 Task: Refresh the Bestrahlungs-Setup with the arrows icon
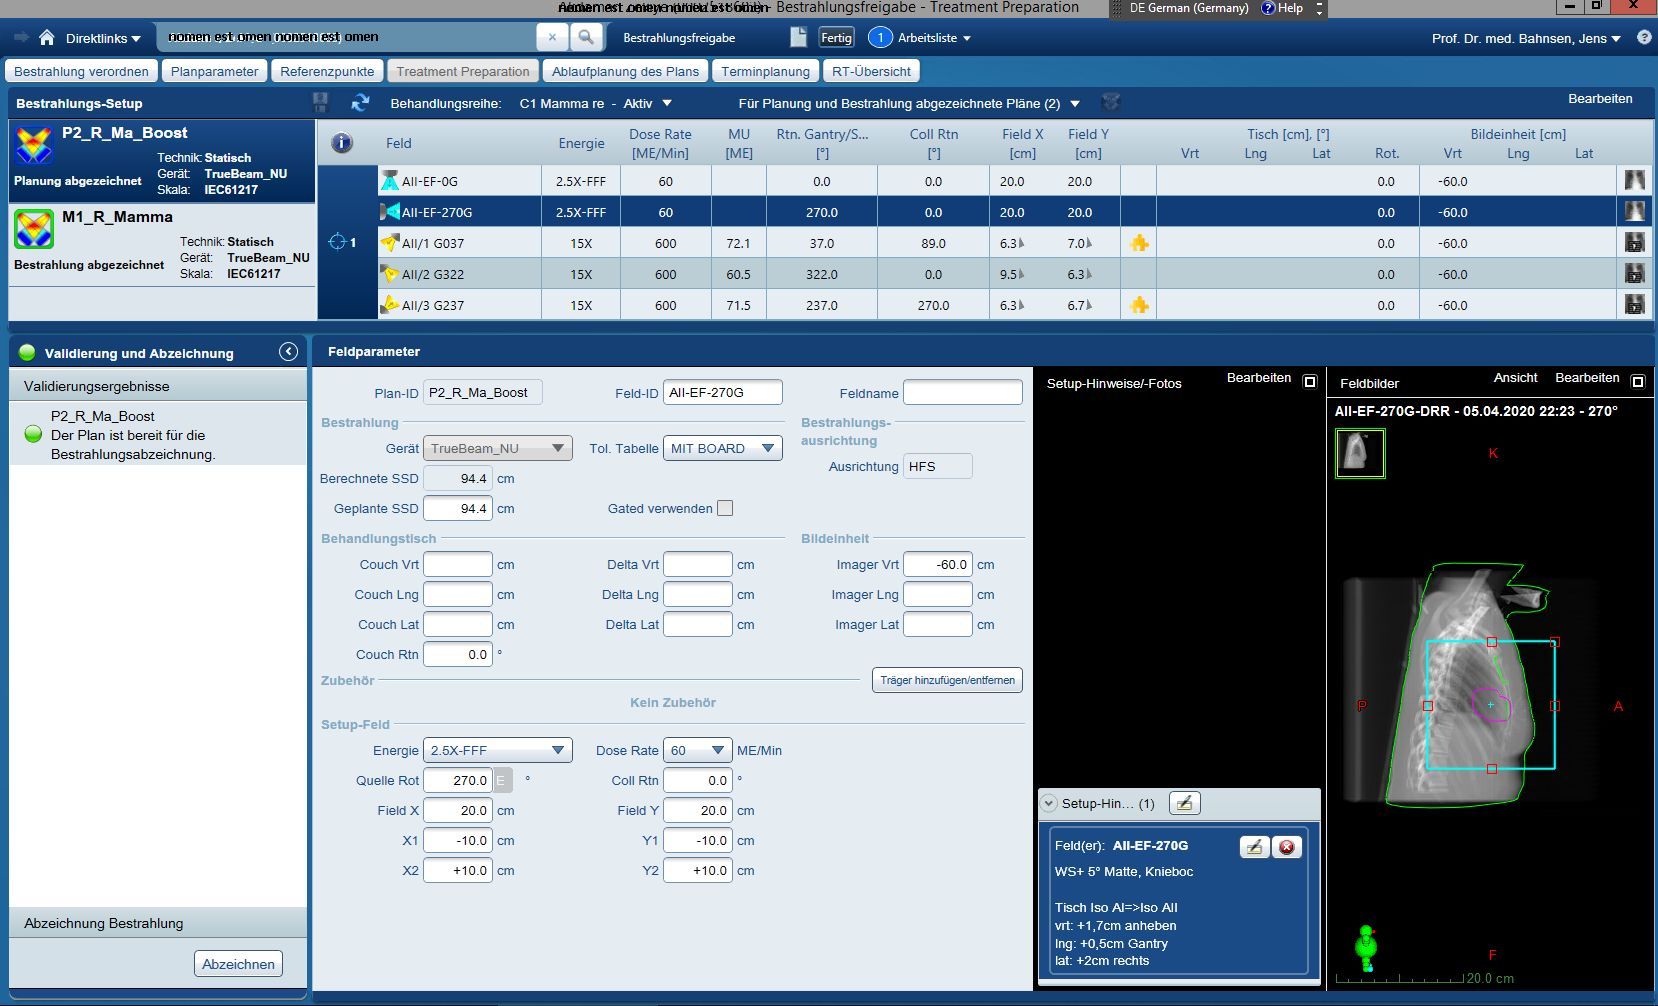360,103
